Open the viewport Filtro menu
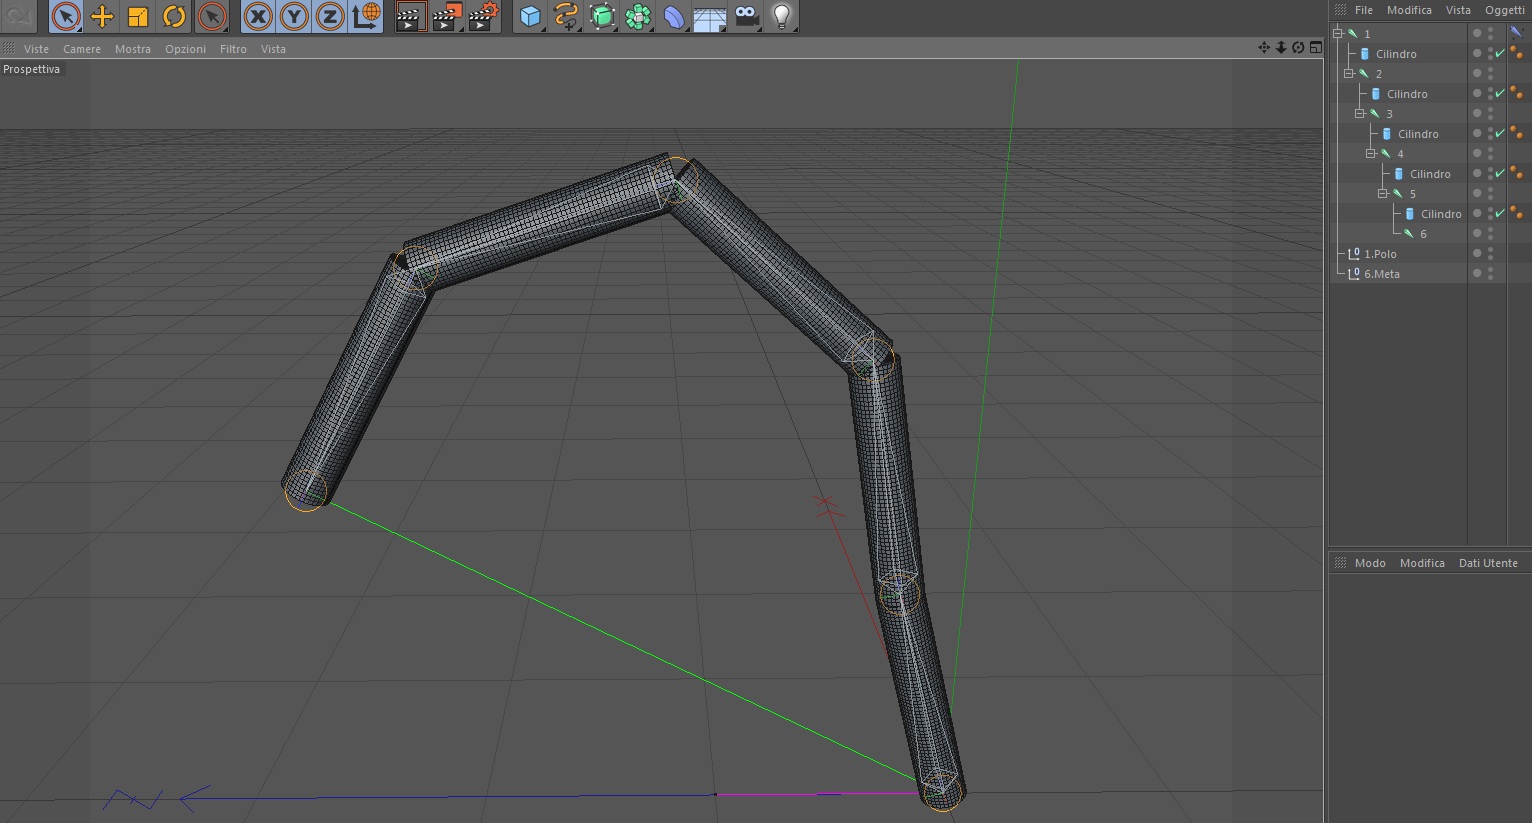The height and width of the screenshot is (823, 1532). (233, 49)
